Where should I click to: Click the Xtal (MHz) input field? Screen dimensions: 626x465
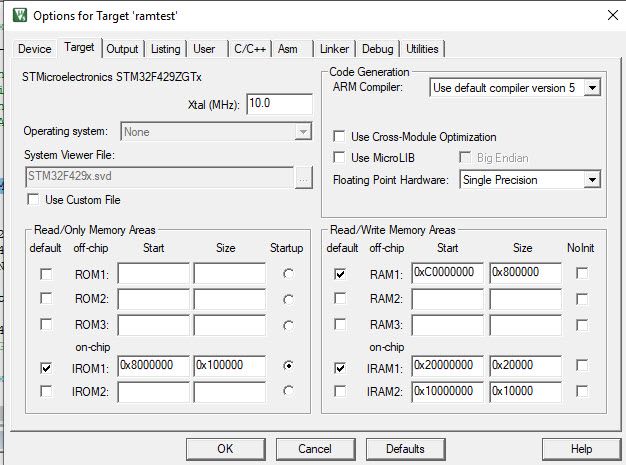tap(279, 104)
